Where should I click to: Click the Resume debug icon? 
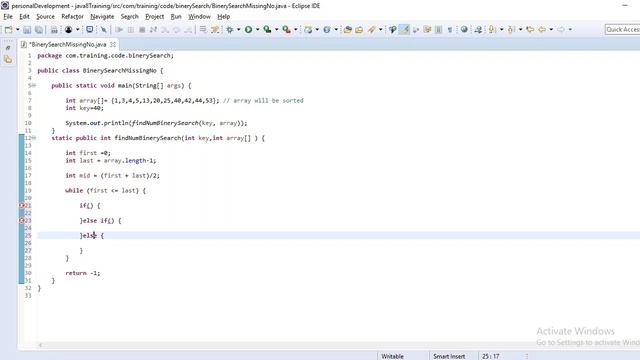119,29
